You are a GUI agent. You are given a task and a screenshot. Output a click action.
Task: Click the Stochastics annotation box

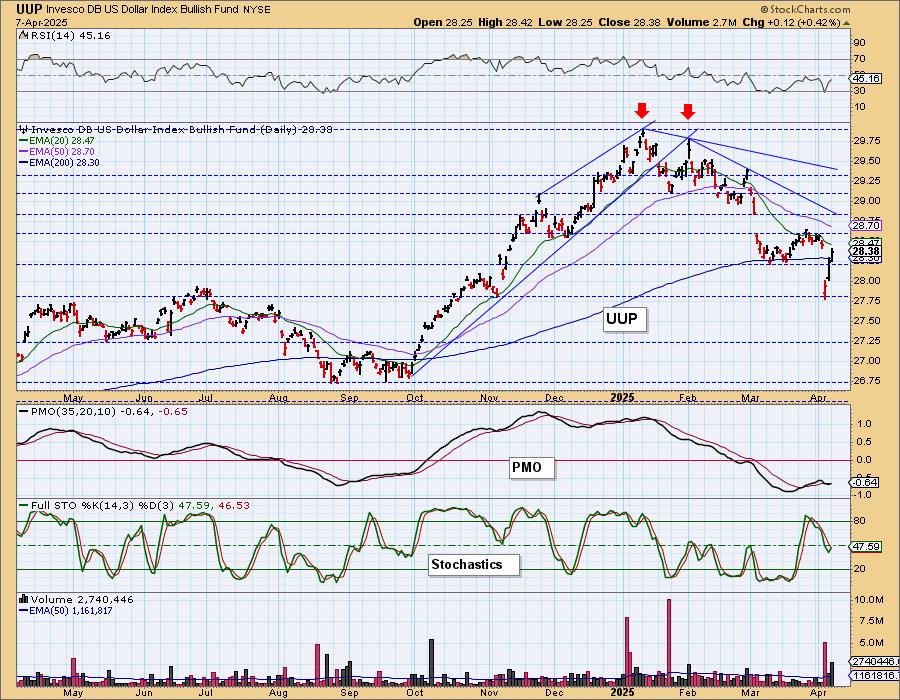[474, 565]
